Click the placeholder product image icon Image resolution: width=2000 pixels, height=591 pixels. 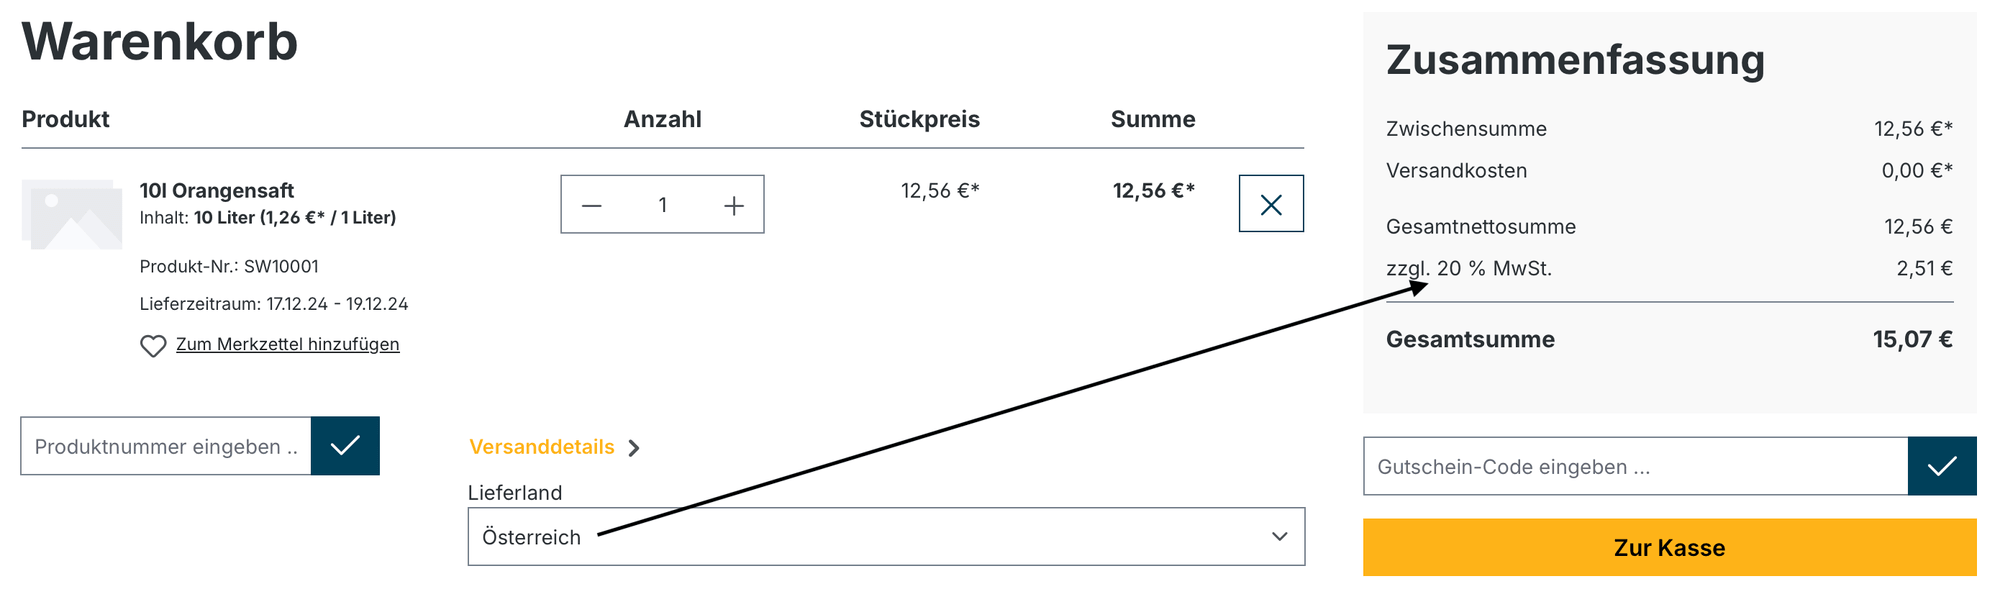(x=71, y=212)
